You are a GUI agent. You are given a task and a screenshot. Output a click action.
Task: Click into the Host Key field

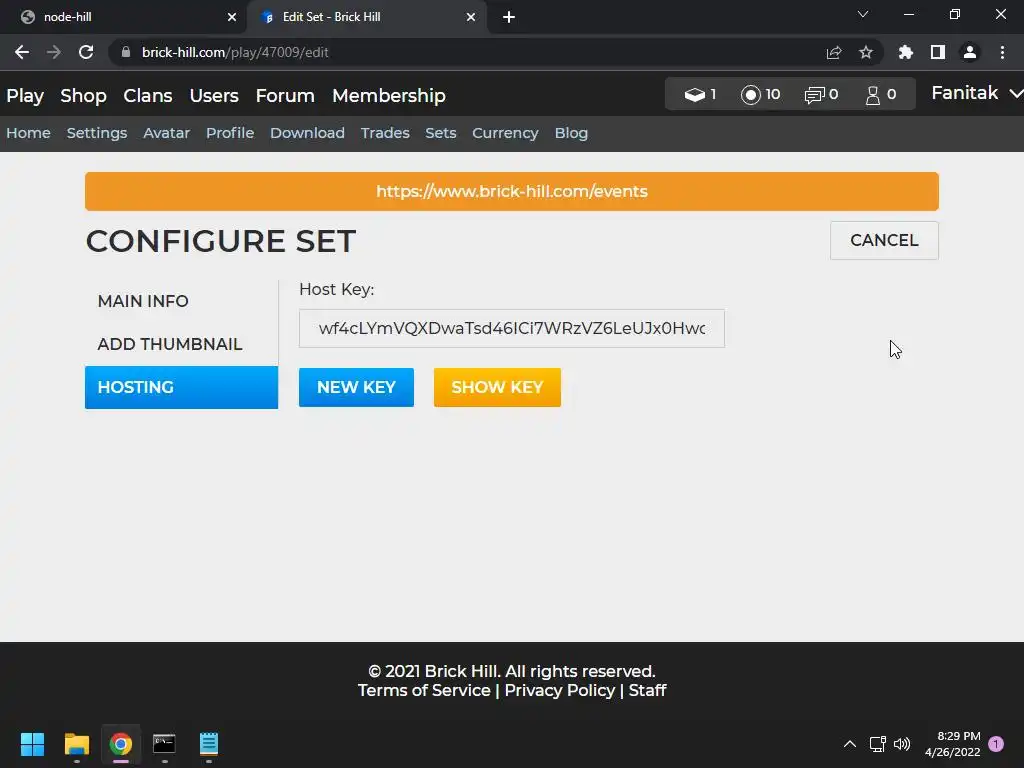pos(512,328)
